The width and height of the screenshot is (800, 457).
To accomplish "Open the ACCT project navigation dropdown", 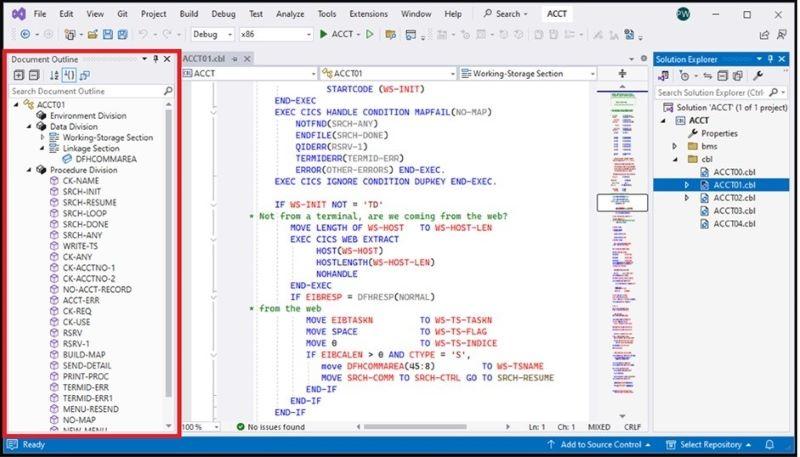I will pyautogui.click(x=314, y=74).
